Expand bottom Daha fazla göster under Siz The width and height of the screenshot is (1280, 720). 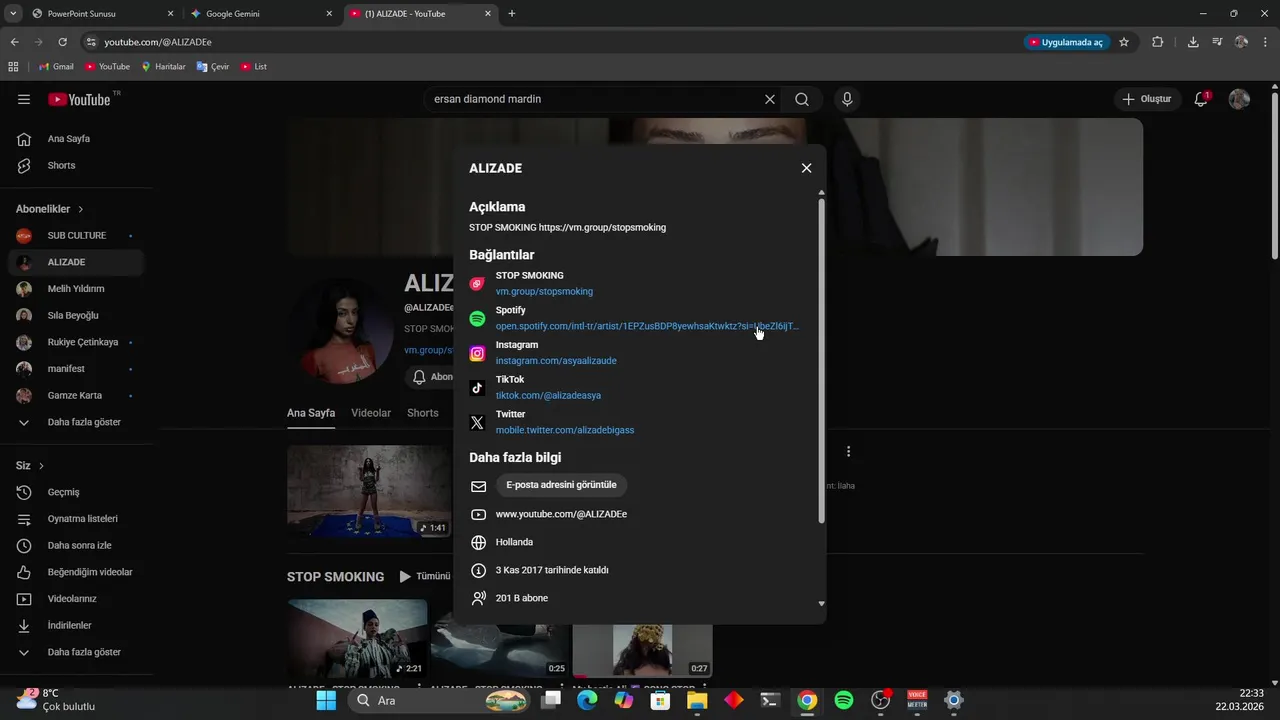coord(76,652)
